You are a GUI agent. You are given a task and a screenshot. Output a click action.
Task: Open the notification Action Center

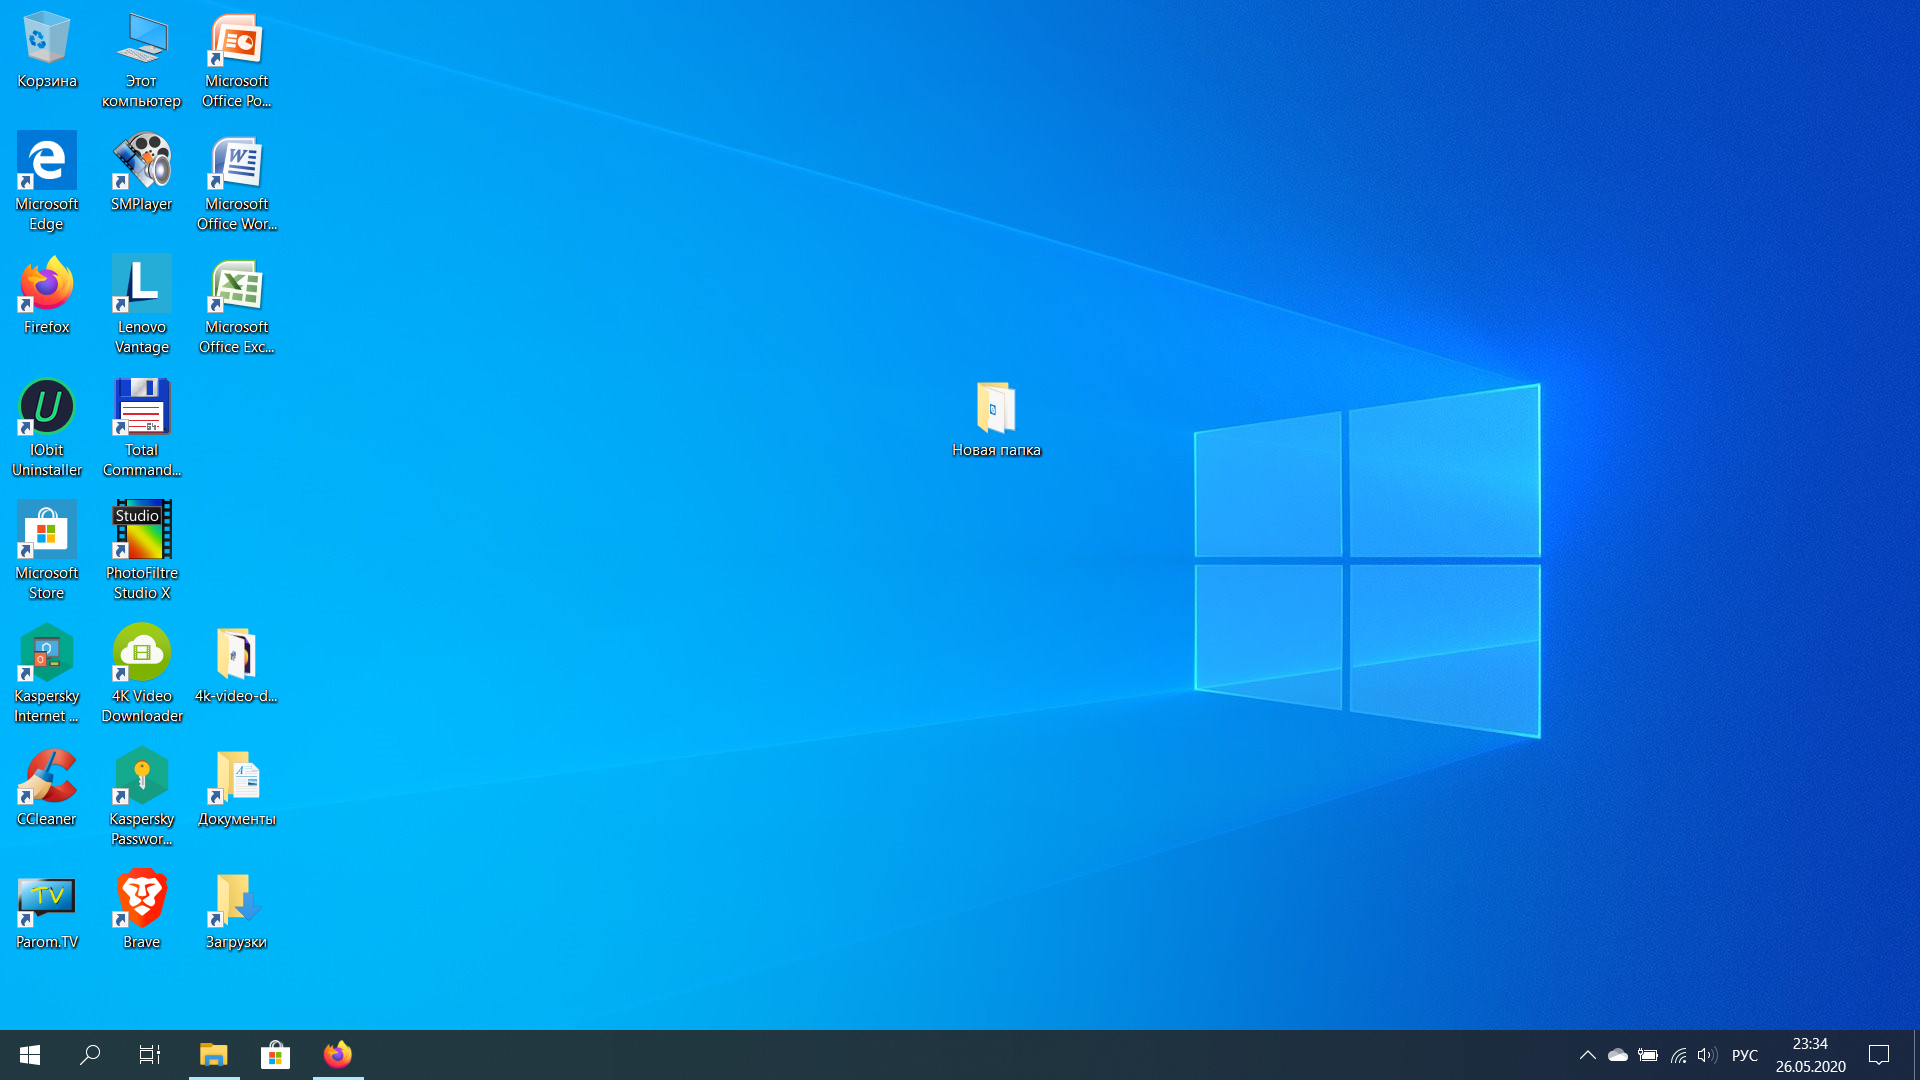coord(1879,1055)
